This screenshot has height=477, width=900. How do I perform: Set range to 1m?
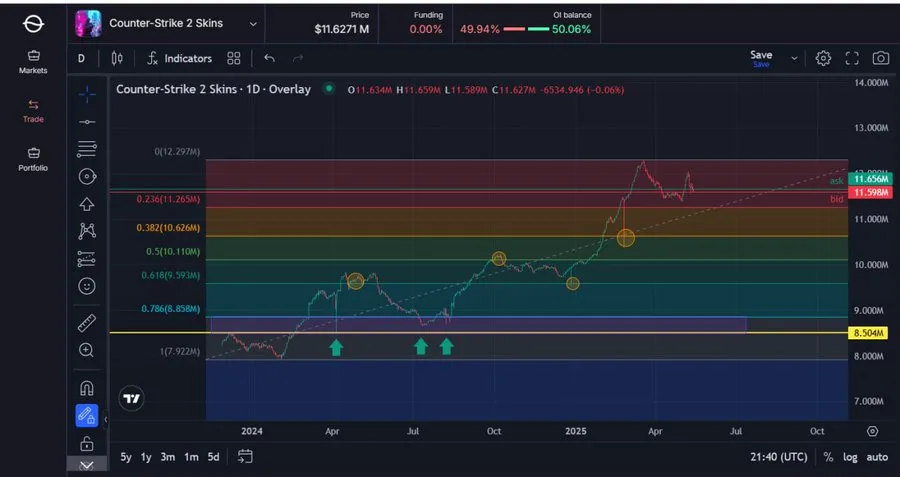pos(191,457)
